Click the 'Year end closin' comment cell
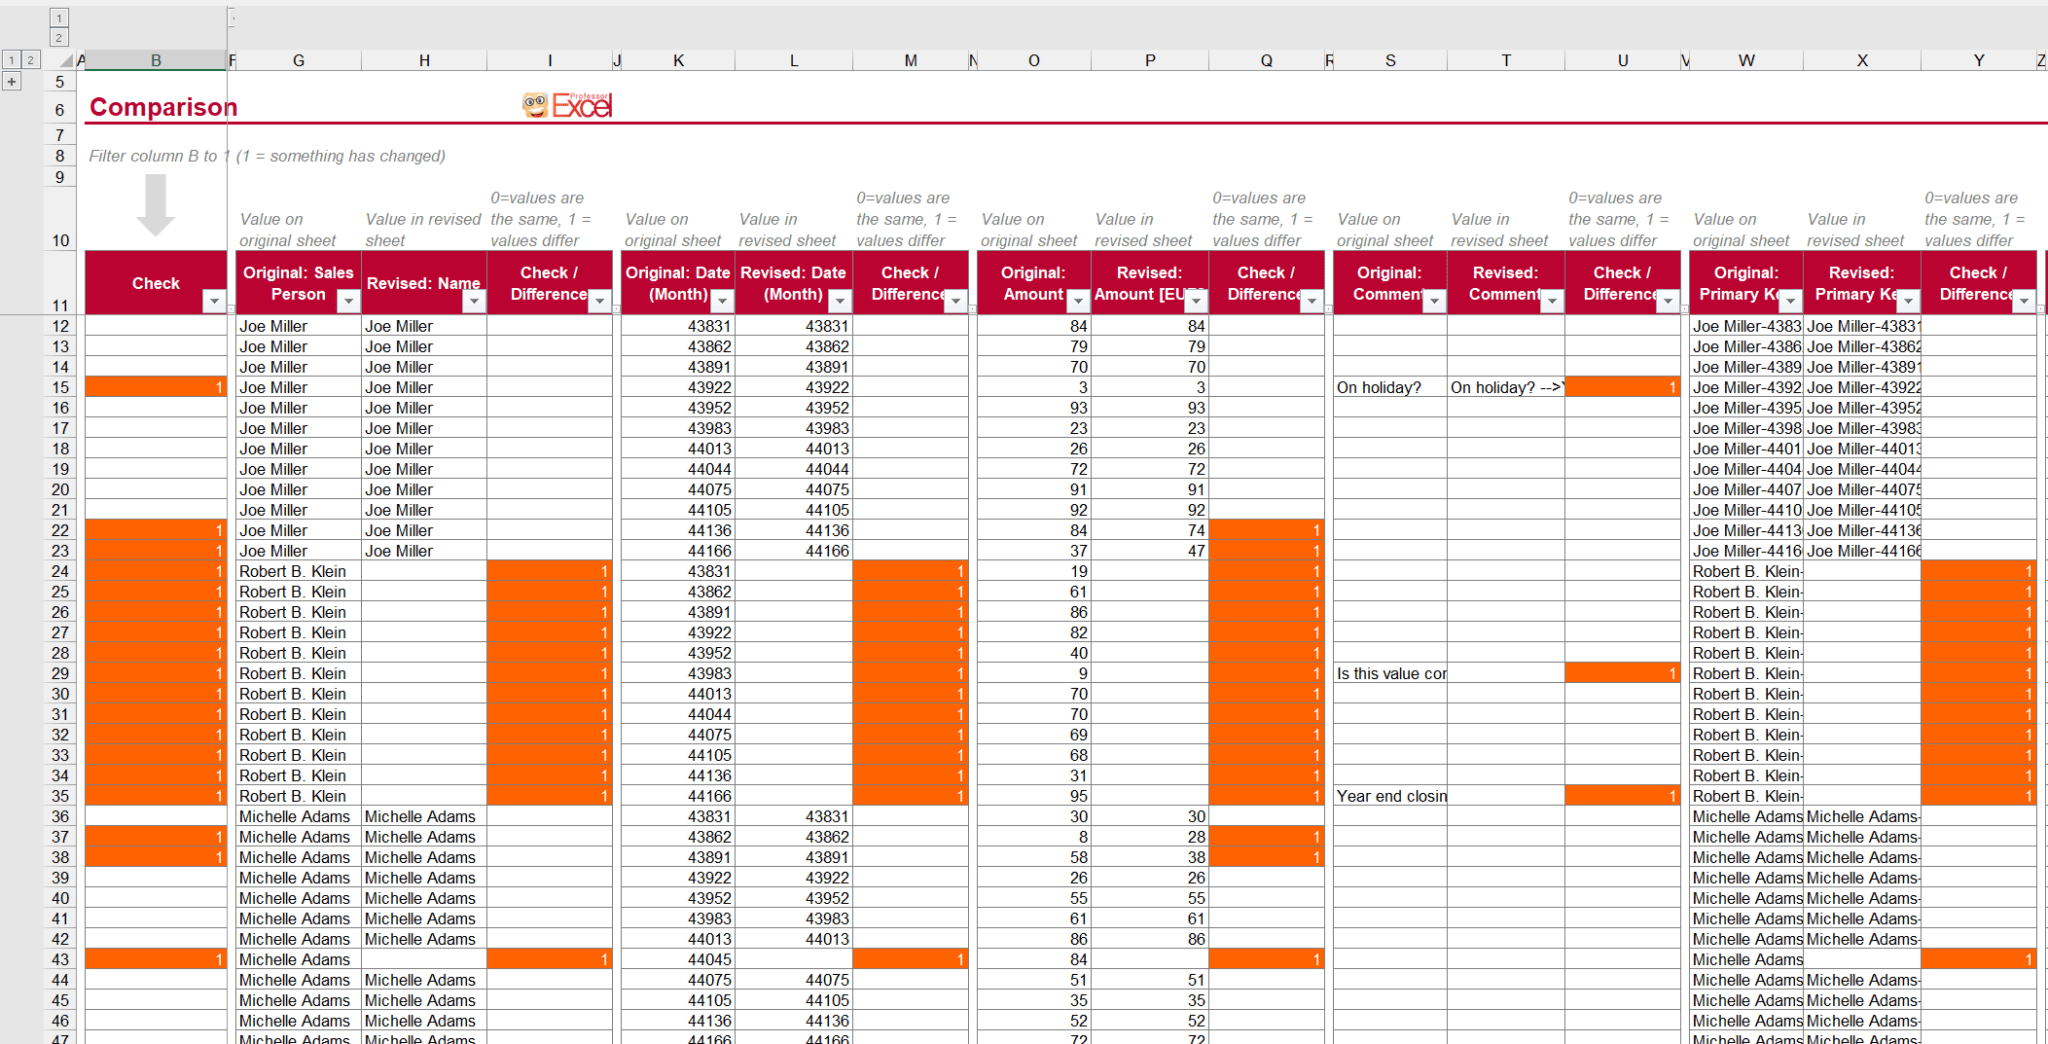The image size is (2048, 1044). tap(1390, 796)
